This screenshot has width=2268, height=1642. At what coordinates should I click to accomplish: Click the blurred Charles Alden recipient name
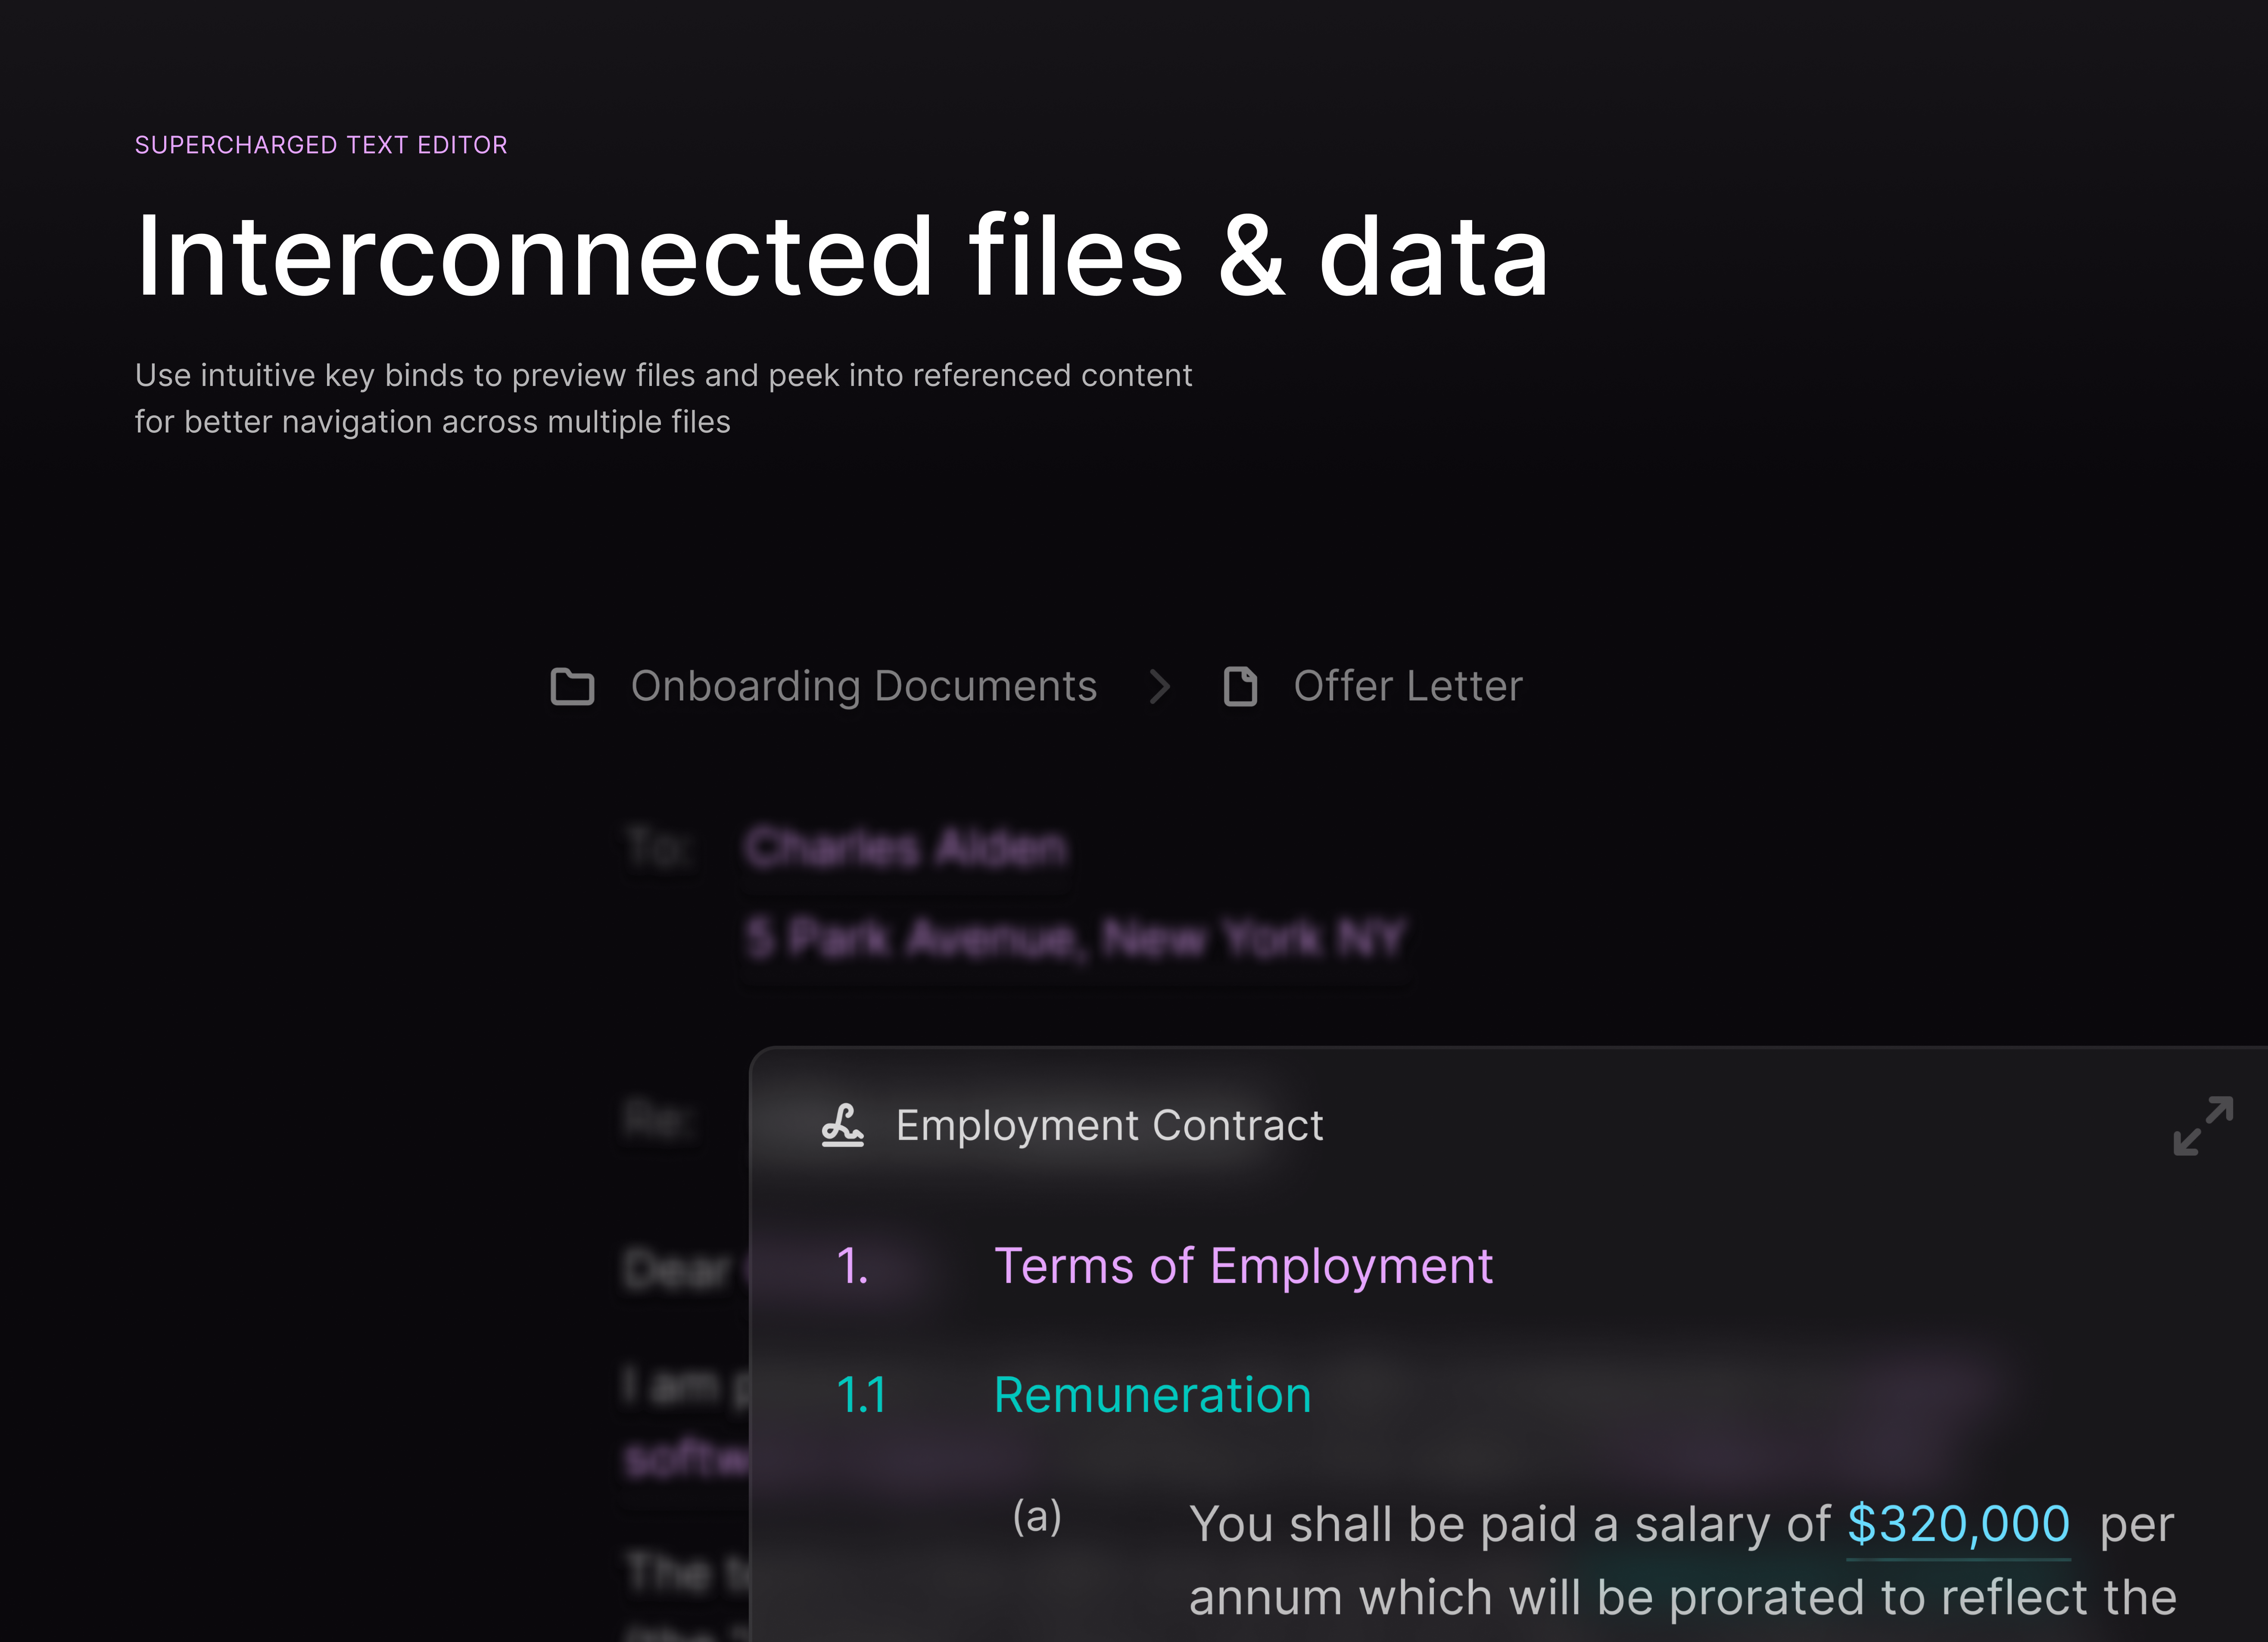click(x=905, y=848)
